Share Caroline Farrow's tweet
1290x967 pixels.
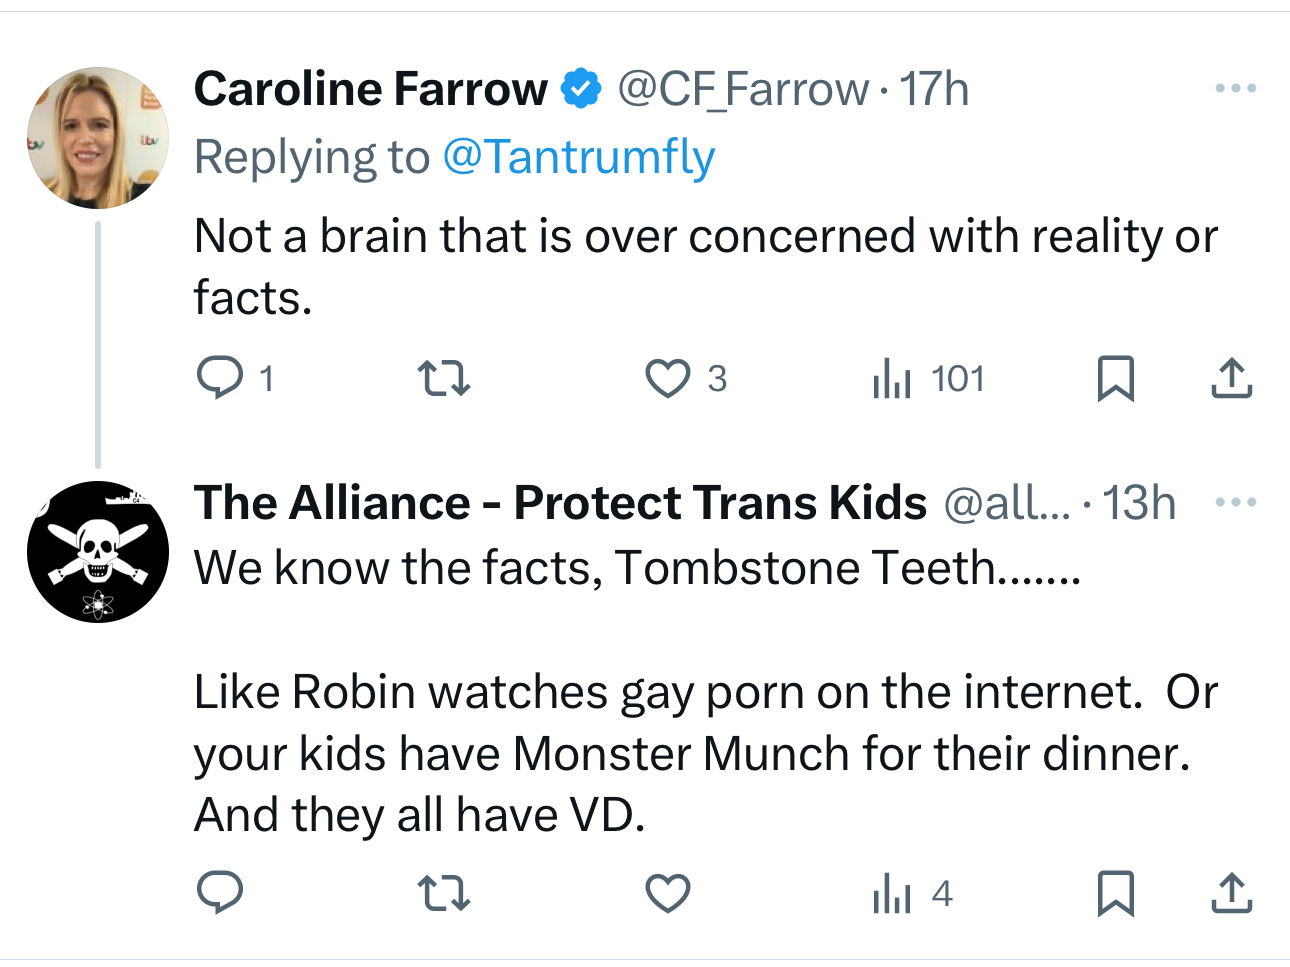(1231, 379)
